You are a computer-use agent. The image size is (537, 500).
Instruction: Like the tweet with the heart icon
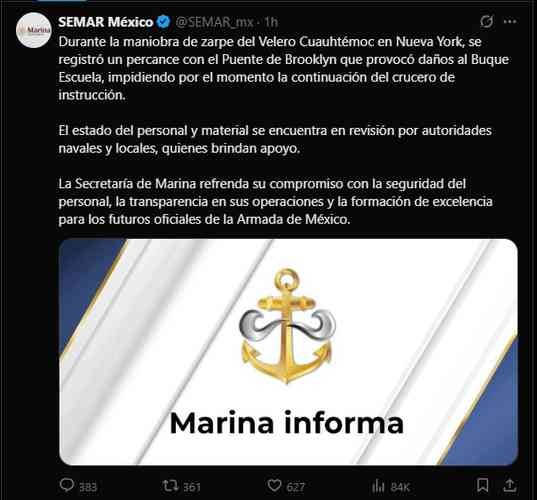pos(274,485)
